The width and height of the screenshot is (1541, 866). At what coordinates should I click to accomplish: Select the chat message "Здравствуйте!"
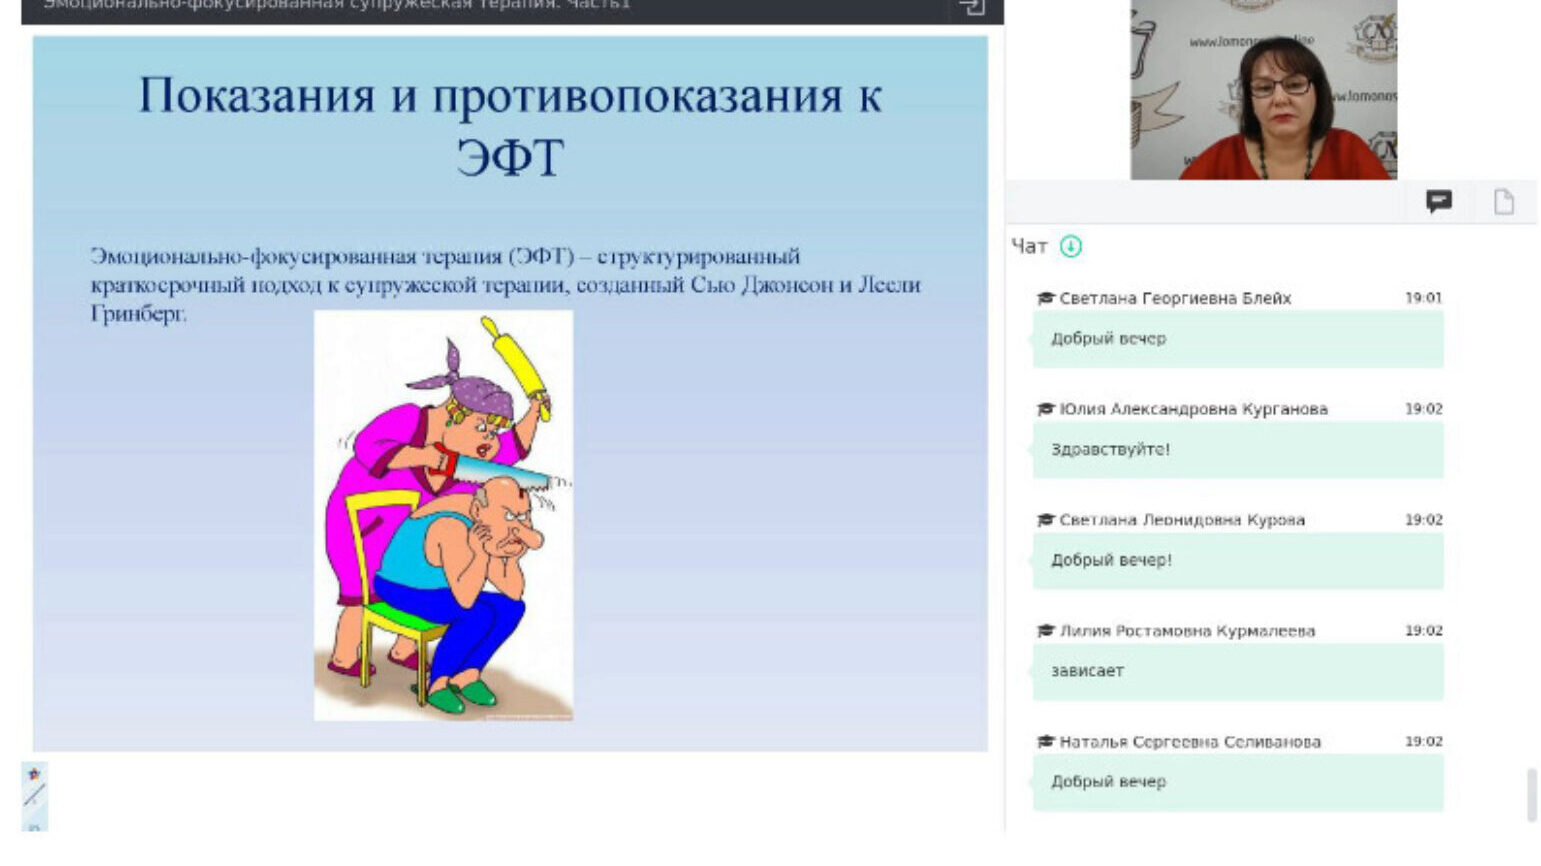point(1110,450)
